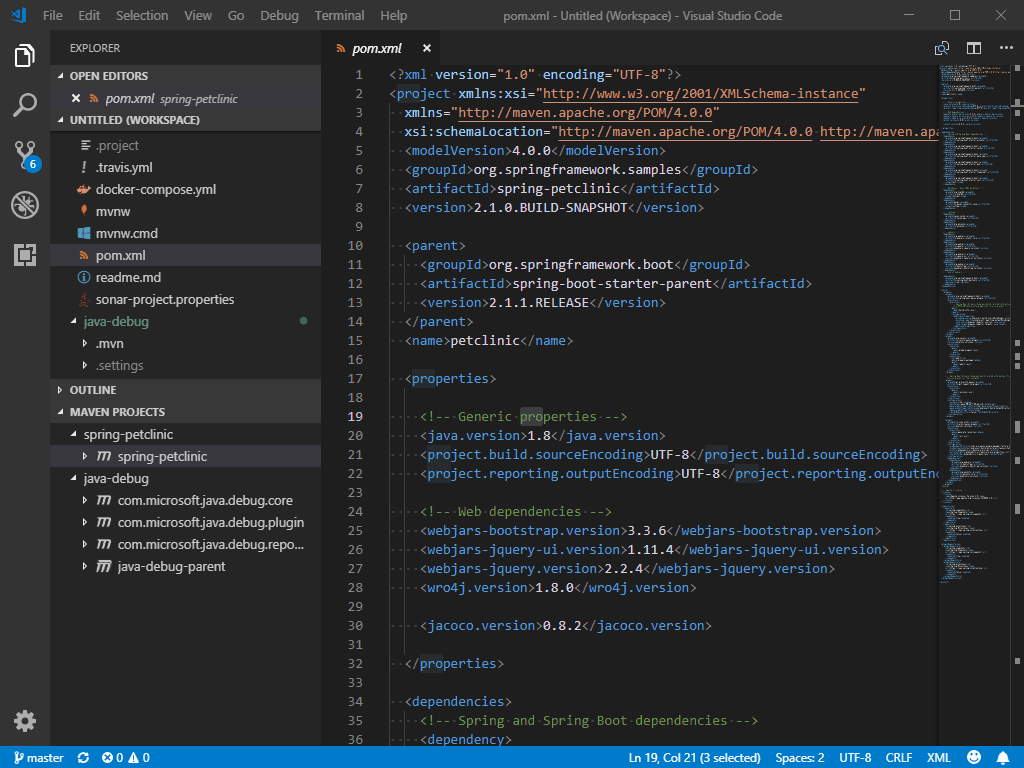The width and height of the screenshot is (1024, 768).
Task: Collapse the Maven Projects section
Action: tap(185, 412)
